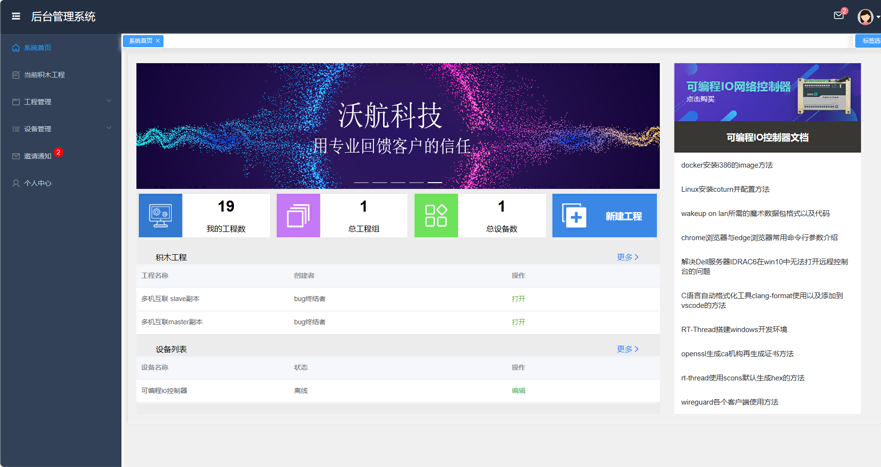Click the blue 我的工程数 monitor icon
Screen dimensions: 881x467
click(x=160, y=216)
